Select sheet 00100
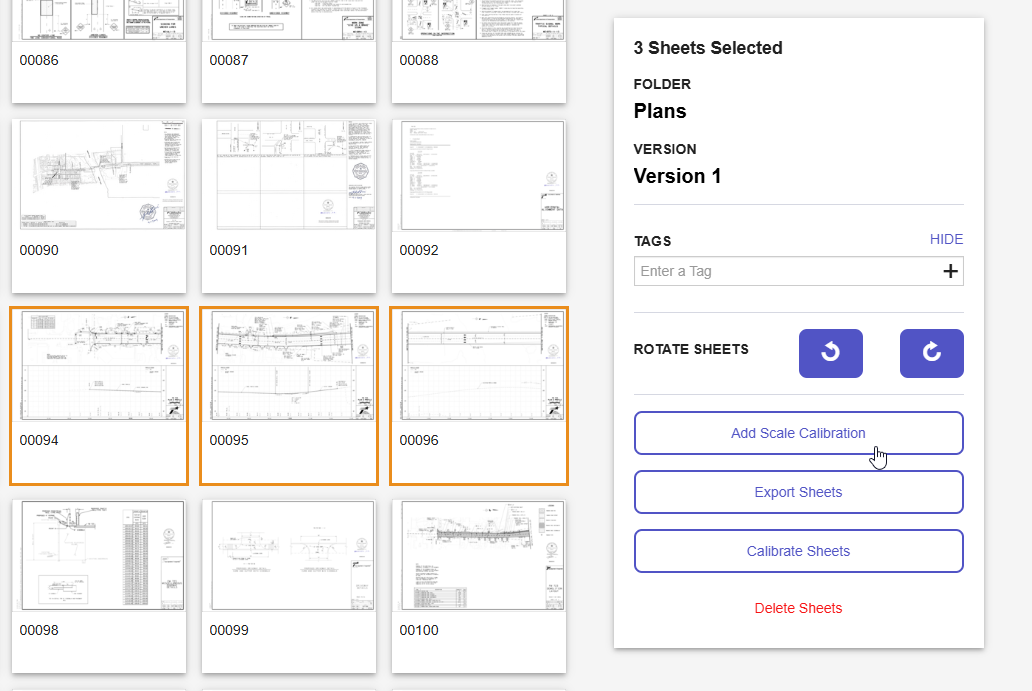 coord(478,555)
